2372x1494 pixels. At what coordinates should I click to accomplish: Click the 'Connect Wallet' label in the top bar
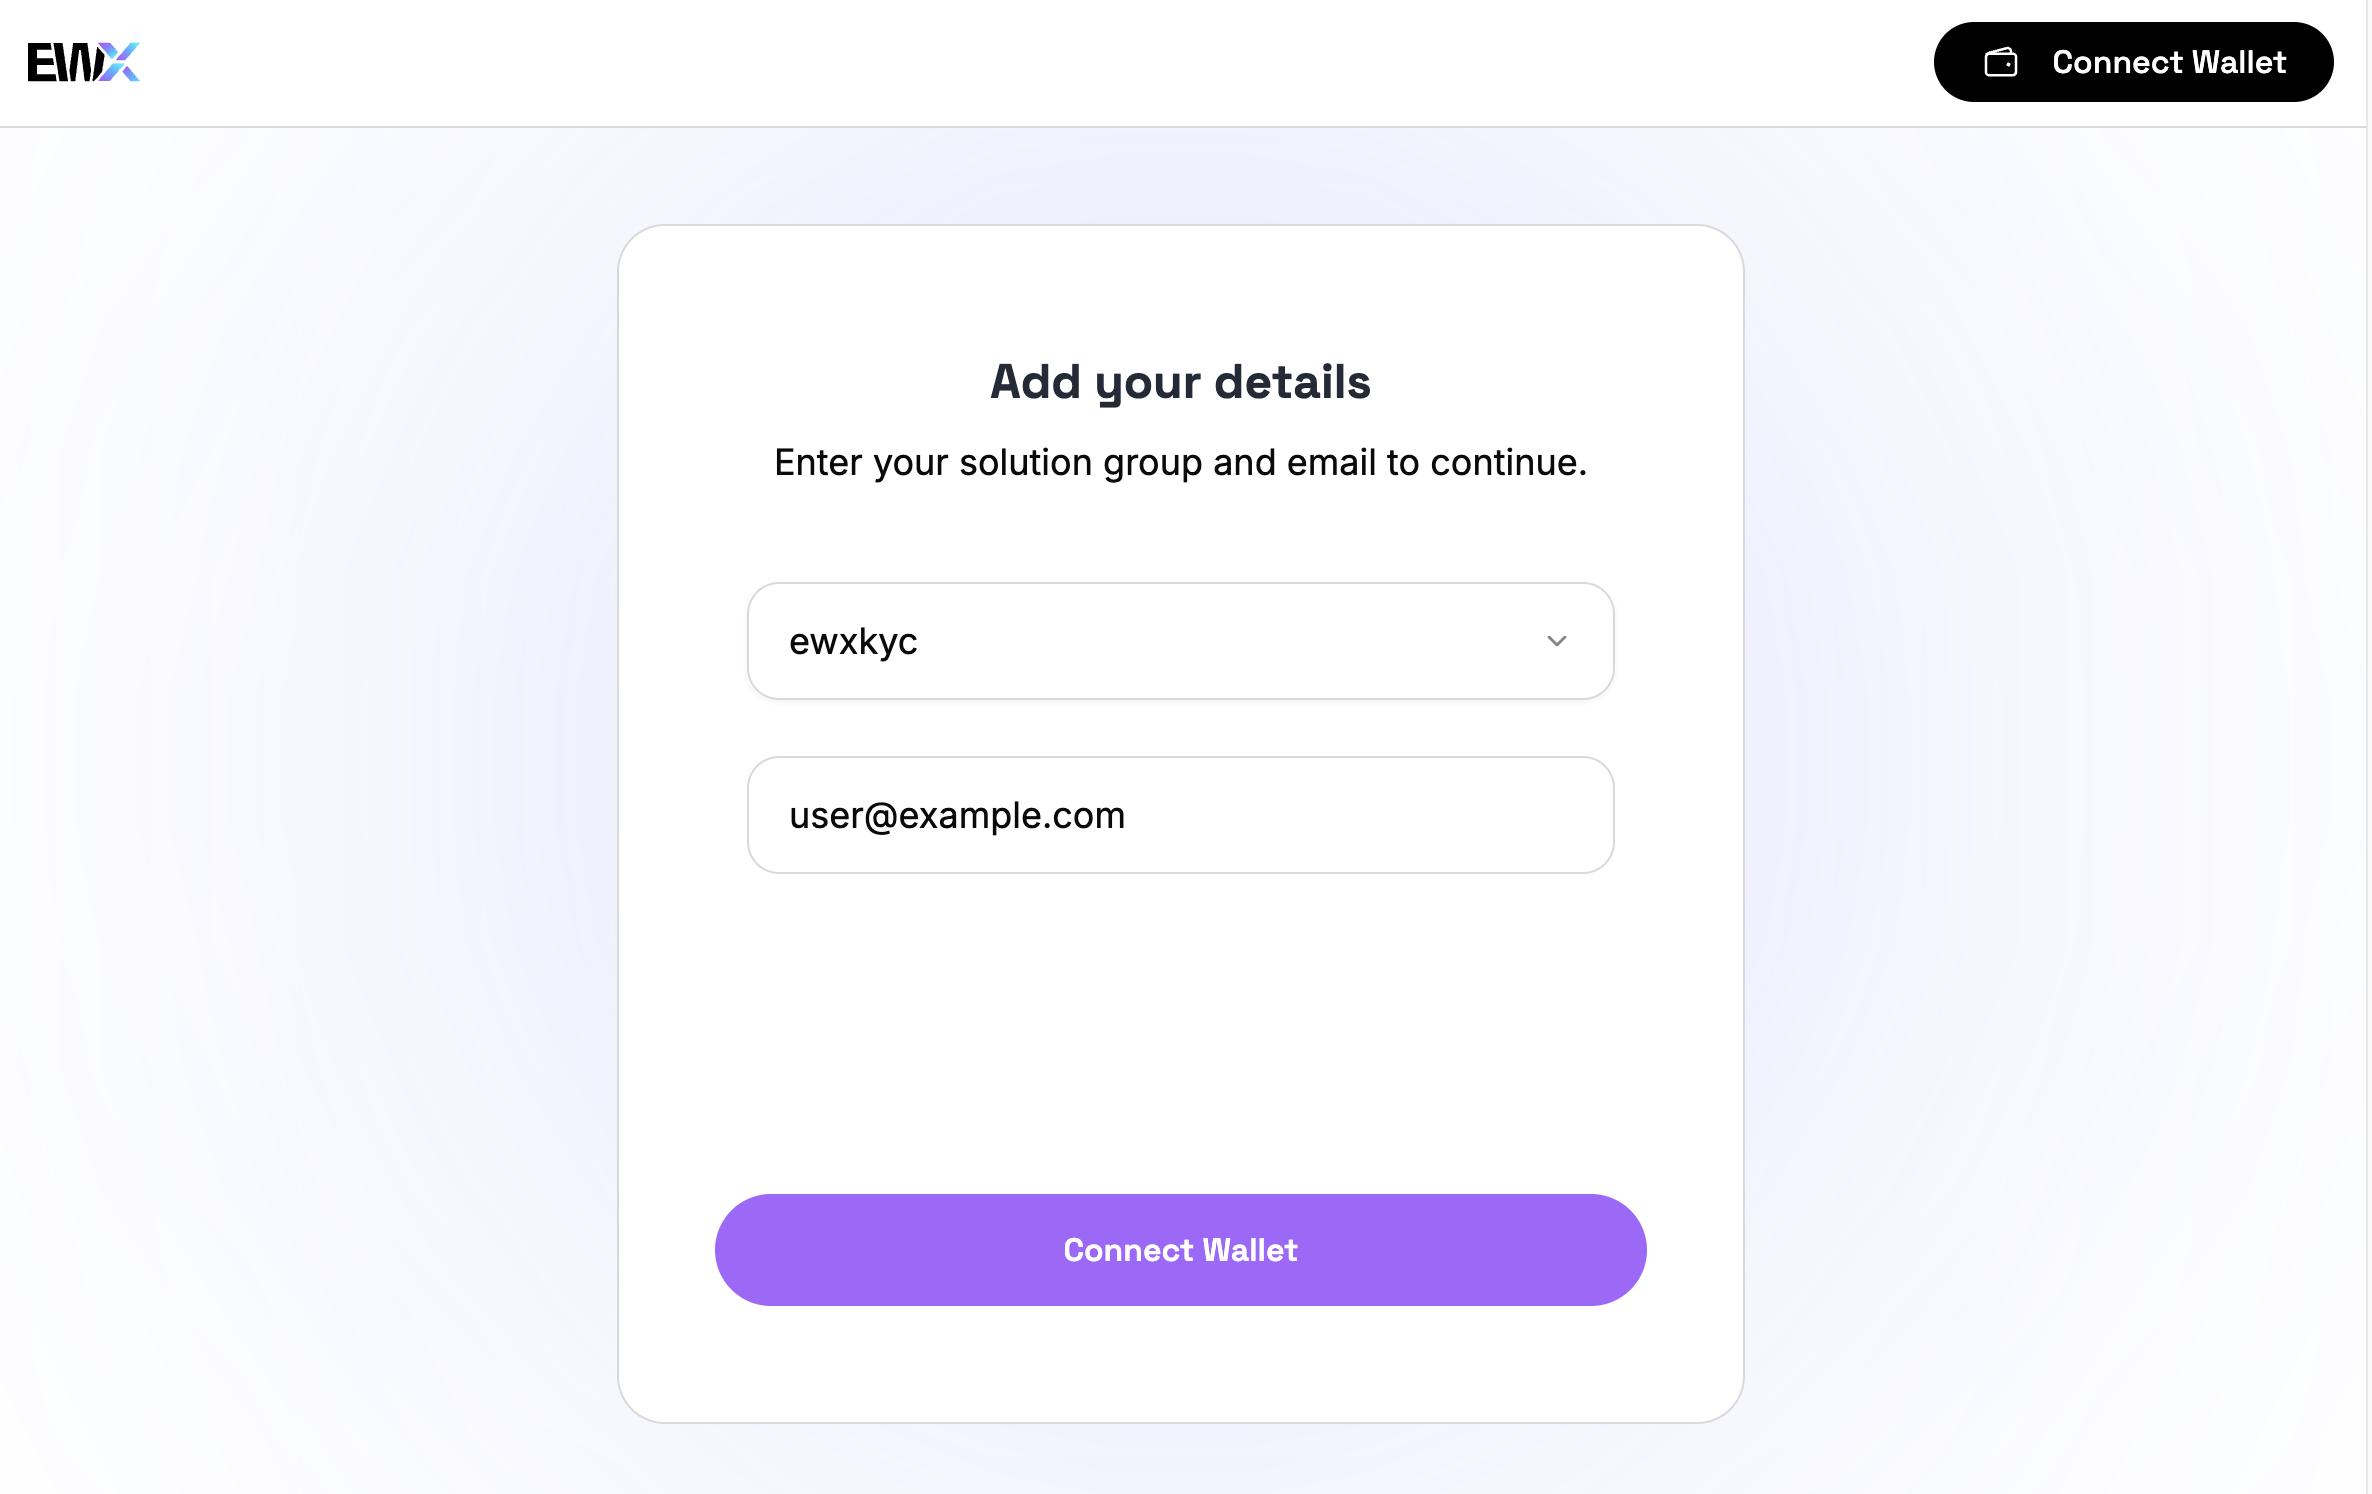click(x=2168, y=62)
